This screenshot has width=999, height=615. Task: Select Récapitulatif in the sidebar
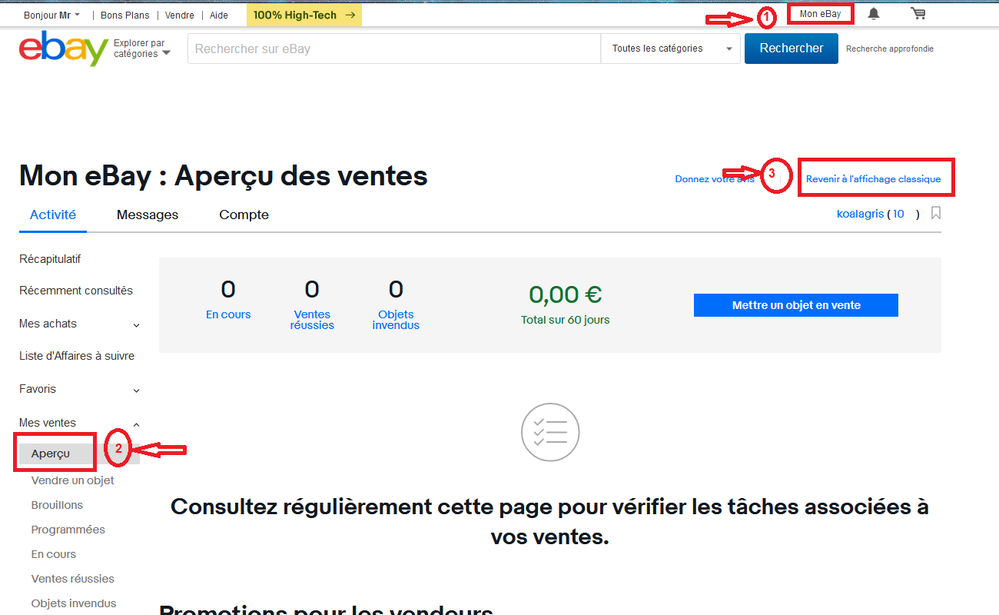50,259
